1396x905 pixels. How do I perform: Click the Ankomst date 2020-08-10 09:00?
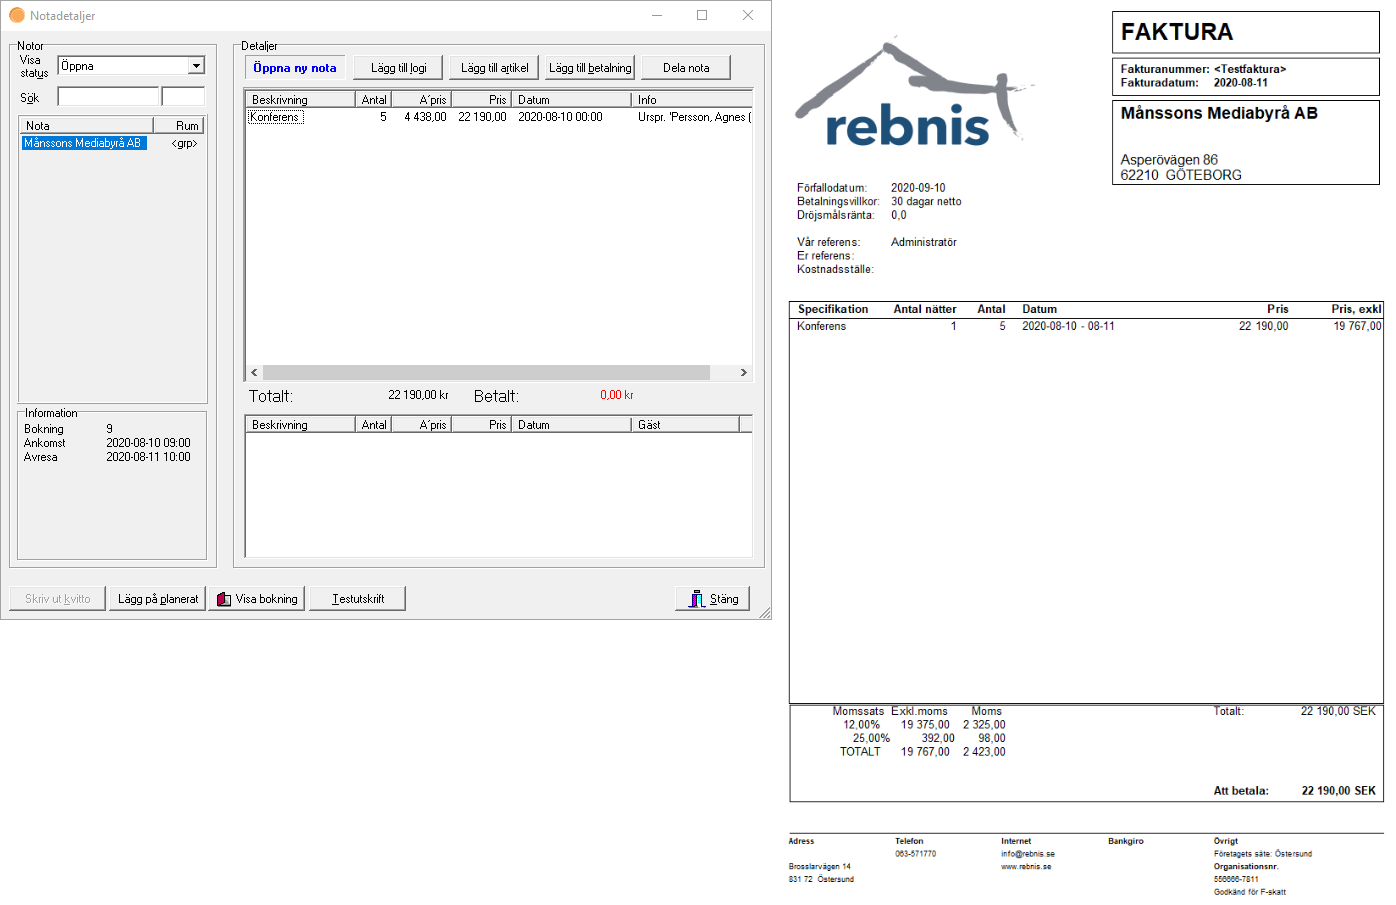click(x=148, y=443)
